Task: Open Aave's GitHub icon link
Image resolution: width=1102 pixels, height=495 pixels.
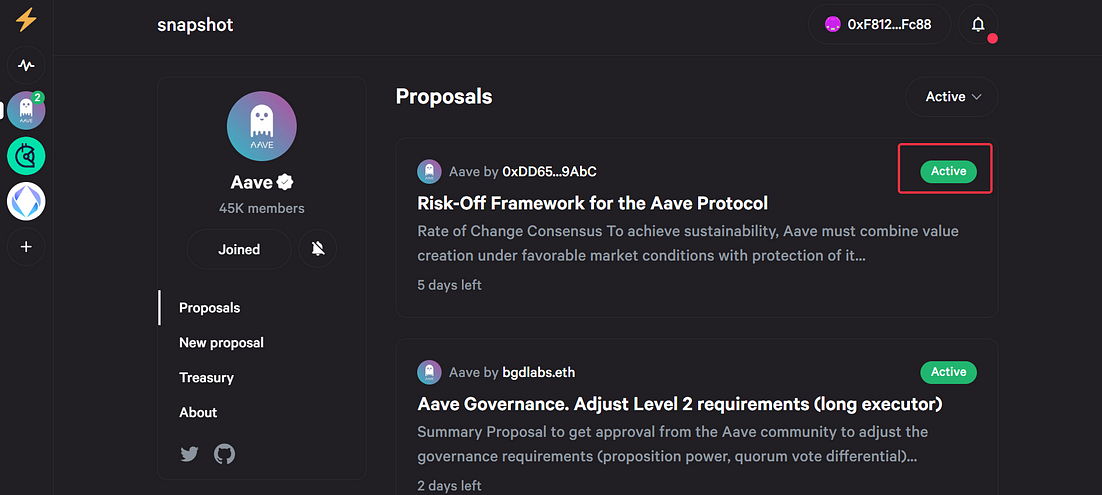Action: coord(224,454)
